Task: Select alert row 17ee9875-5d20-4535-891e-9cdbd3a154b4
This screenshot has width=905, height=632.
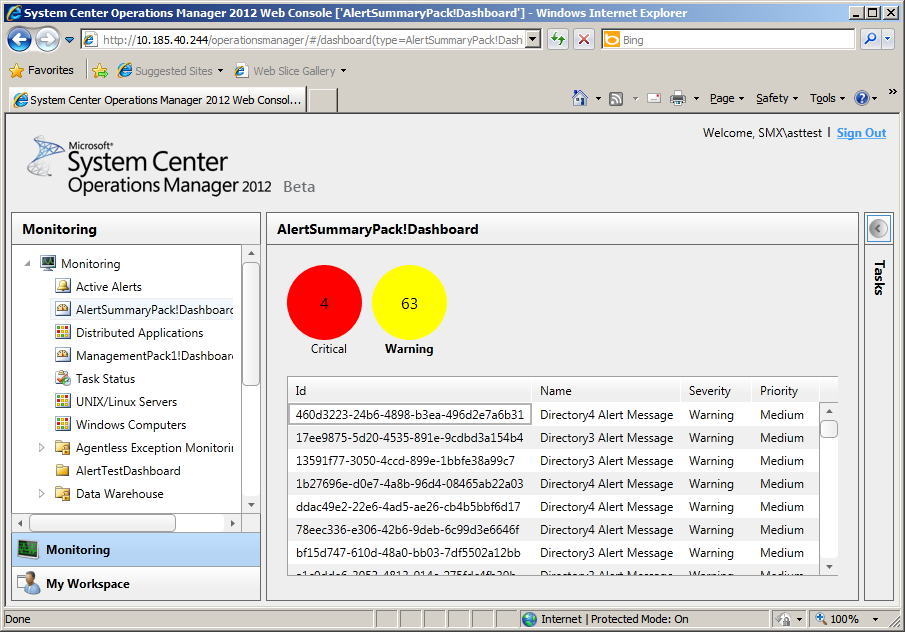Action: click(x=554, y=437)
